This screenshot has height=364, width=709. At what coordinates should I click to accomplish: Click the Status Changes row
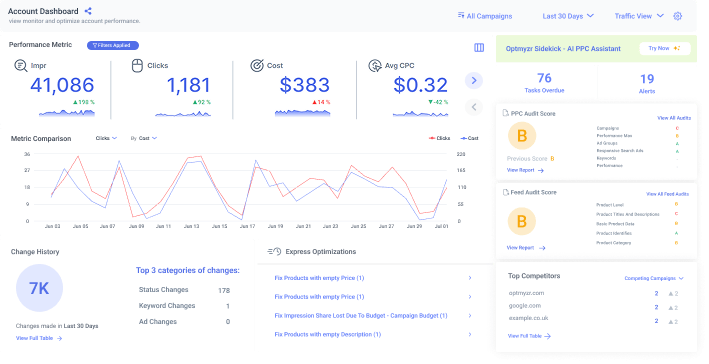[x=184, y=290]
